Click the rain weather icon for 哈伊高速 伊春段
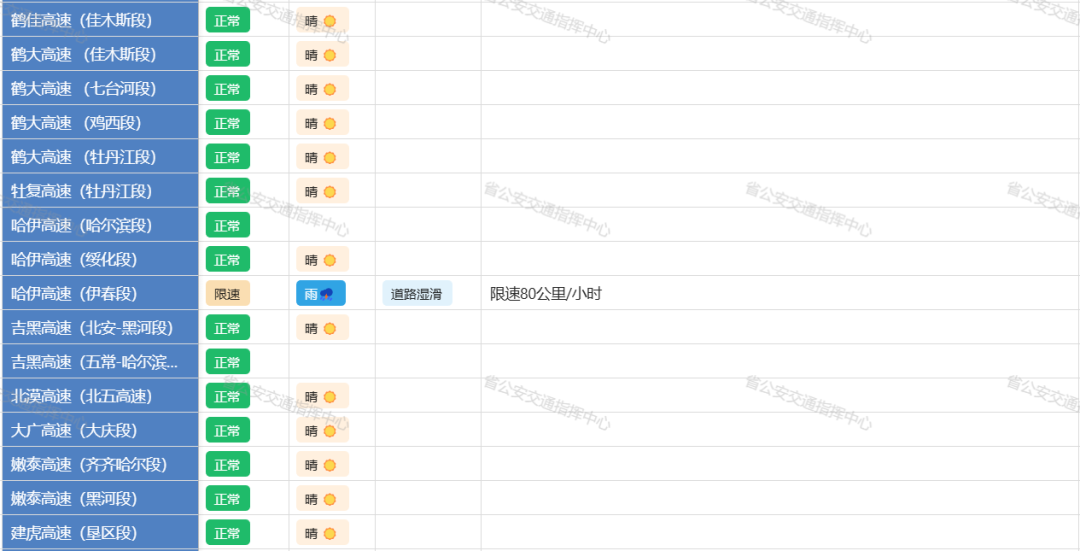This screenshot has height=551, width=1080. tap(326, 295)
